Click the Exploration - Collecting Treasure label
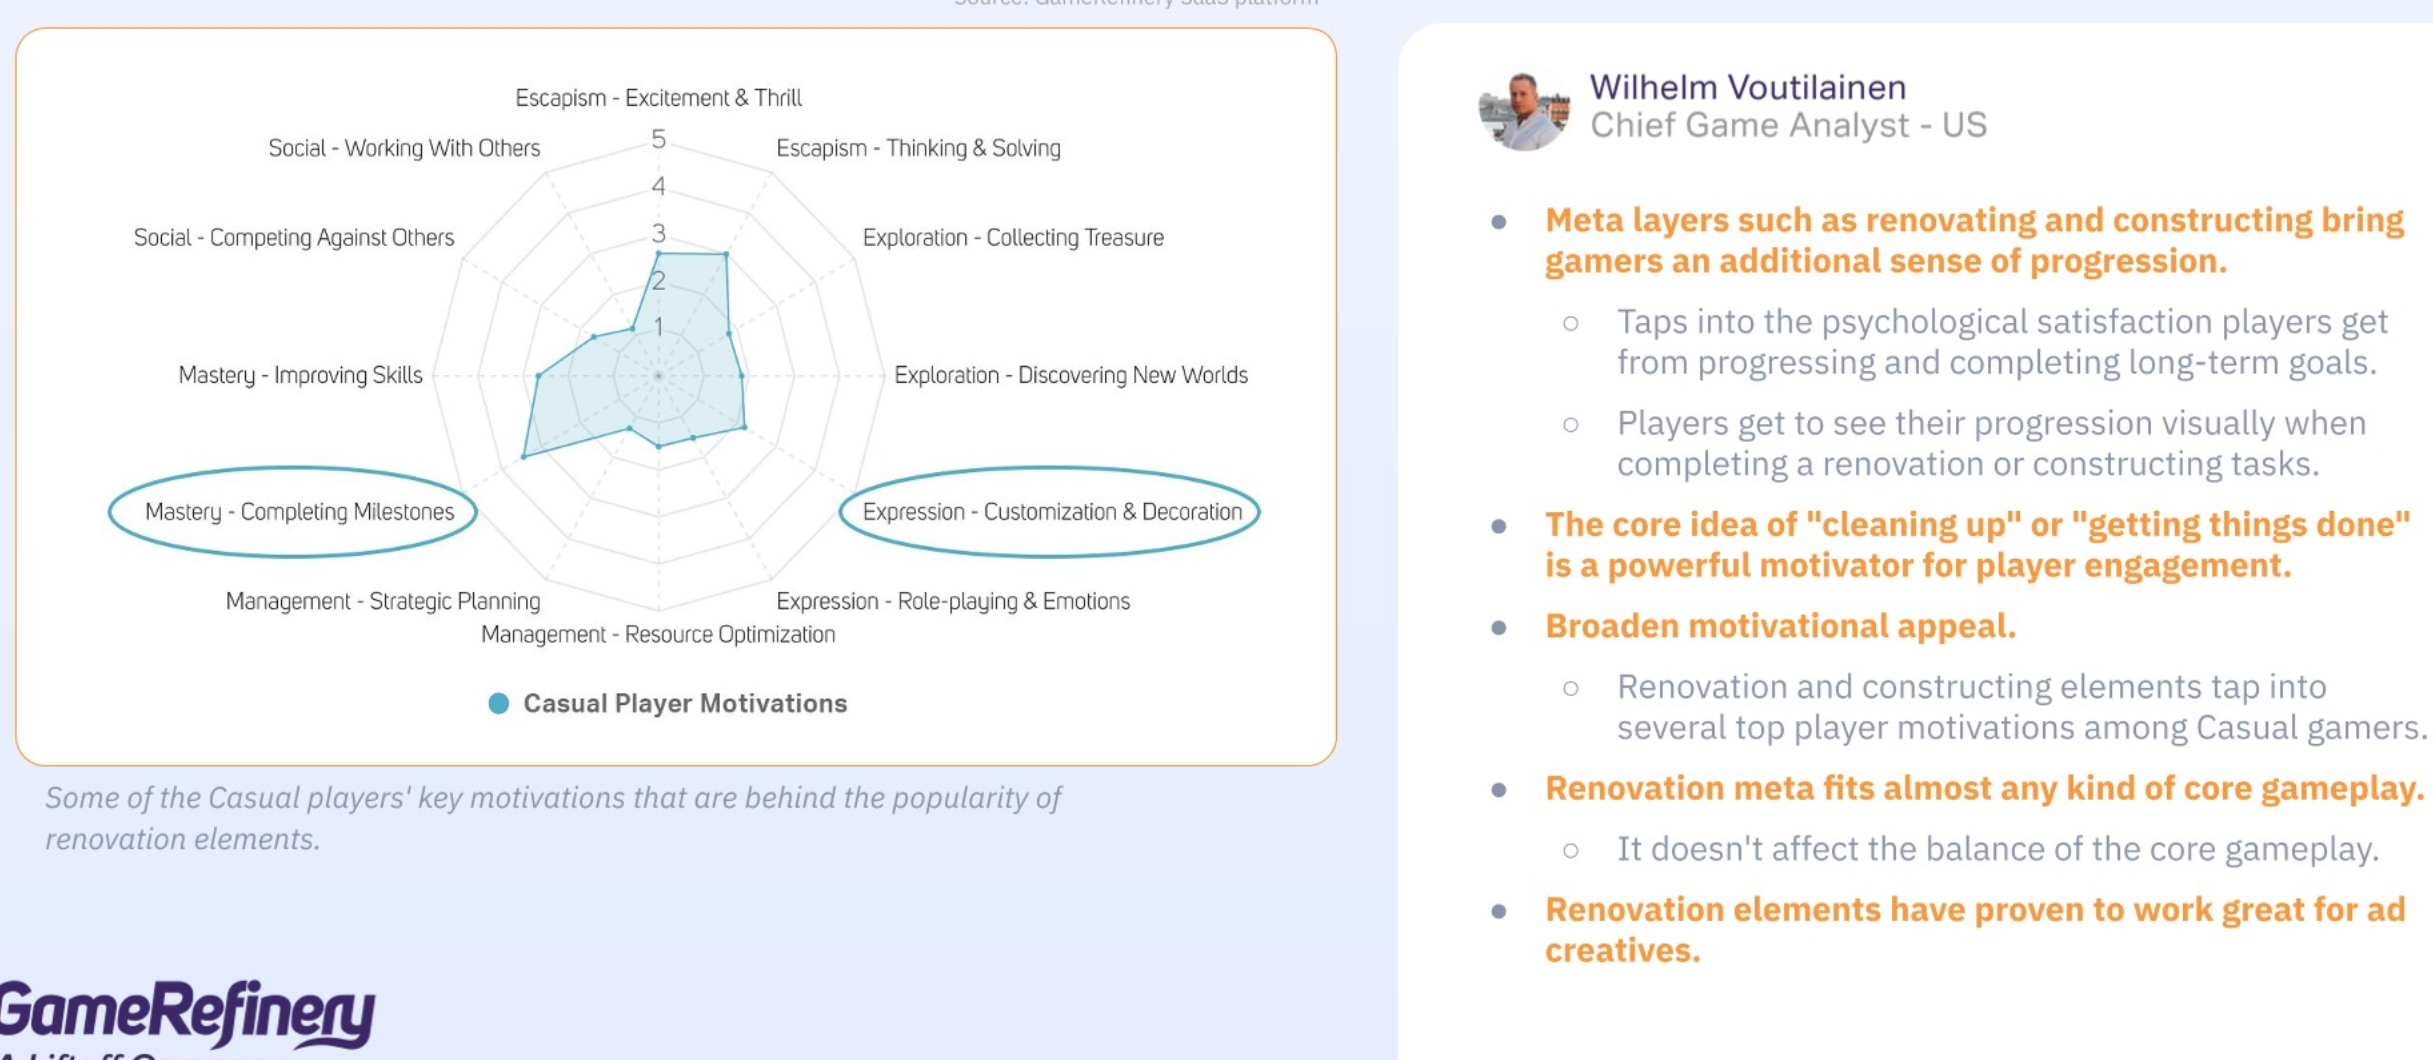The width and height of the screenshot is (2433, 1060). coord(1013,238)
